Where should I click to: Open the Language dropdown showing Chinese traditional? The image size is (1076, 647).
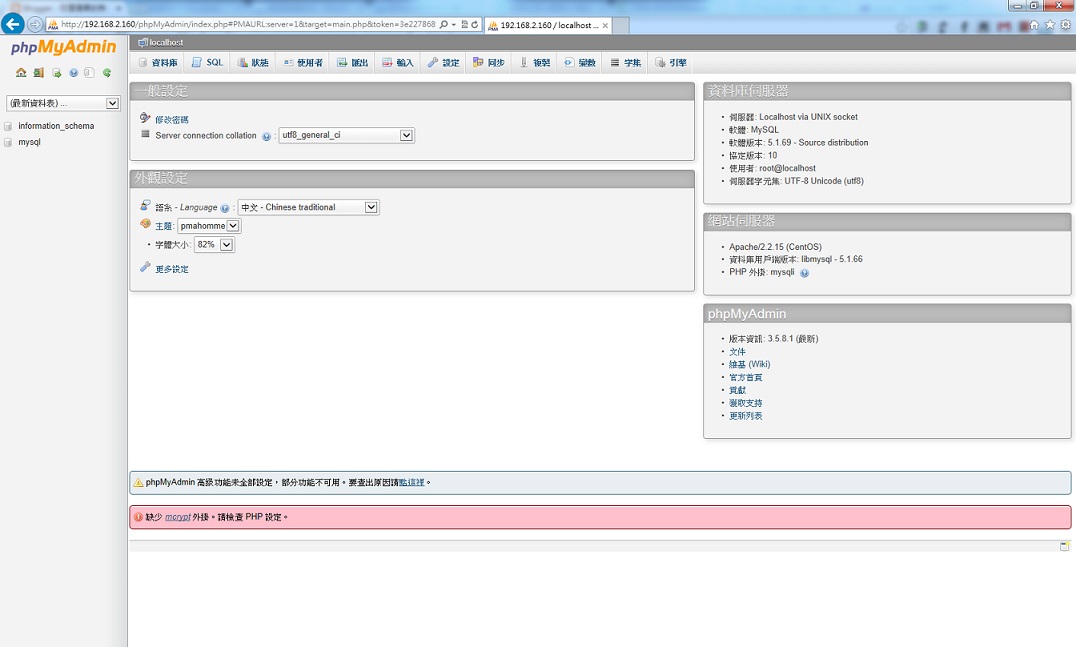coord(308,207)
